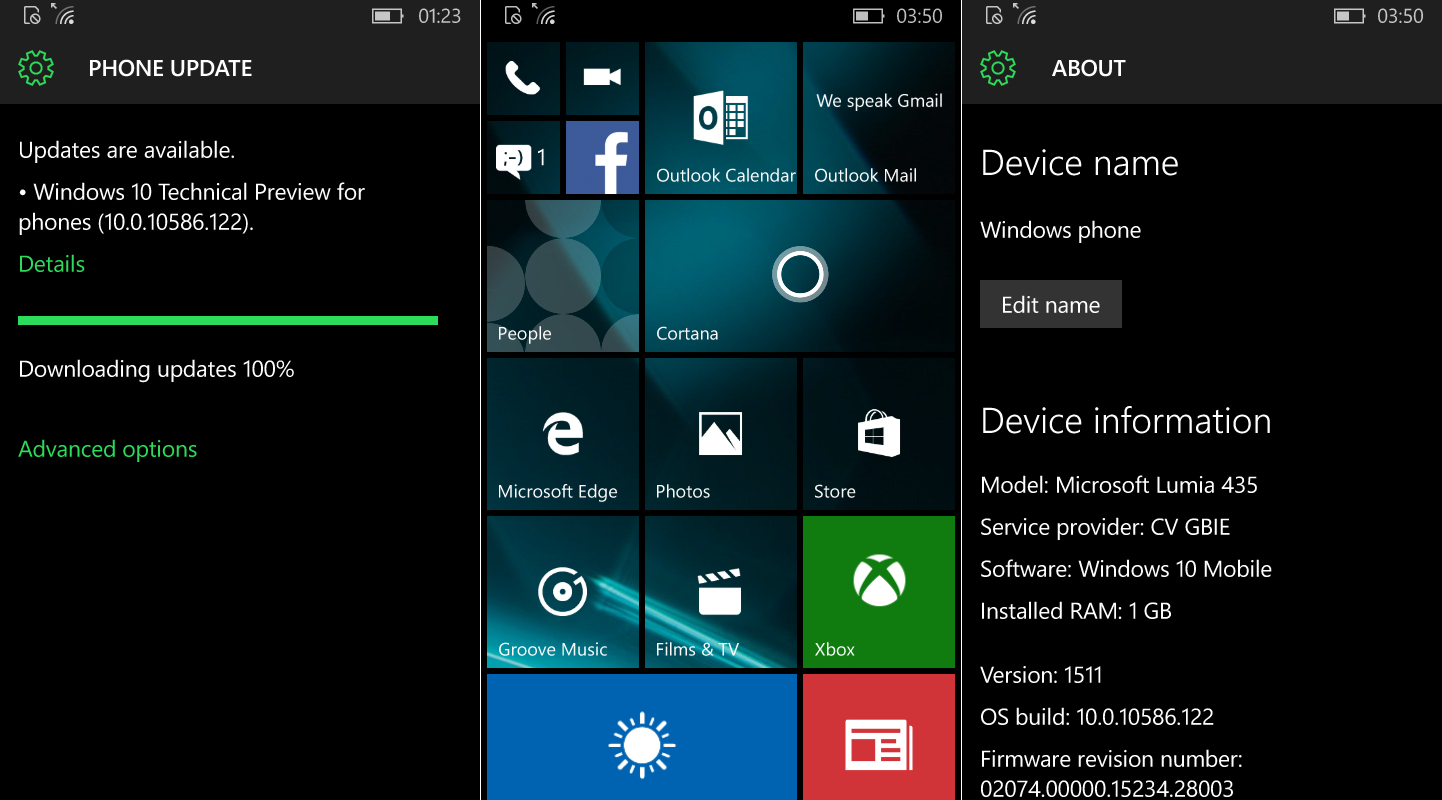Tap the 03:50 clock on About screen
Viewport: 1442px width, 800px height.
point(1401,16)
